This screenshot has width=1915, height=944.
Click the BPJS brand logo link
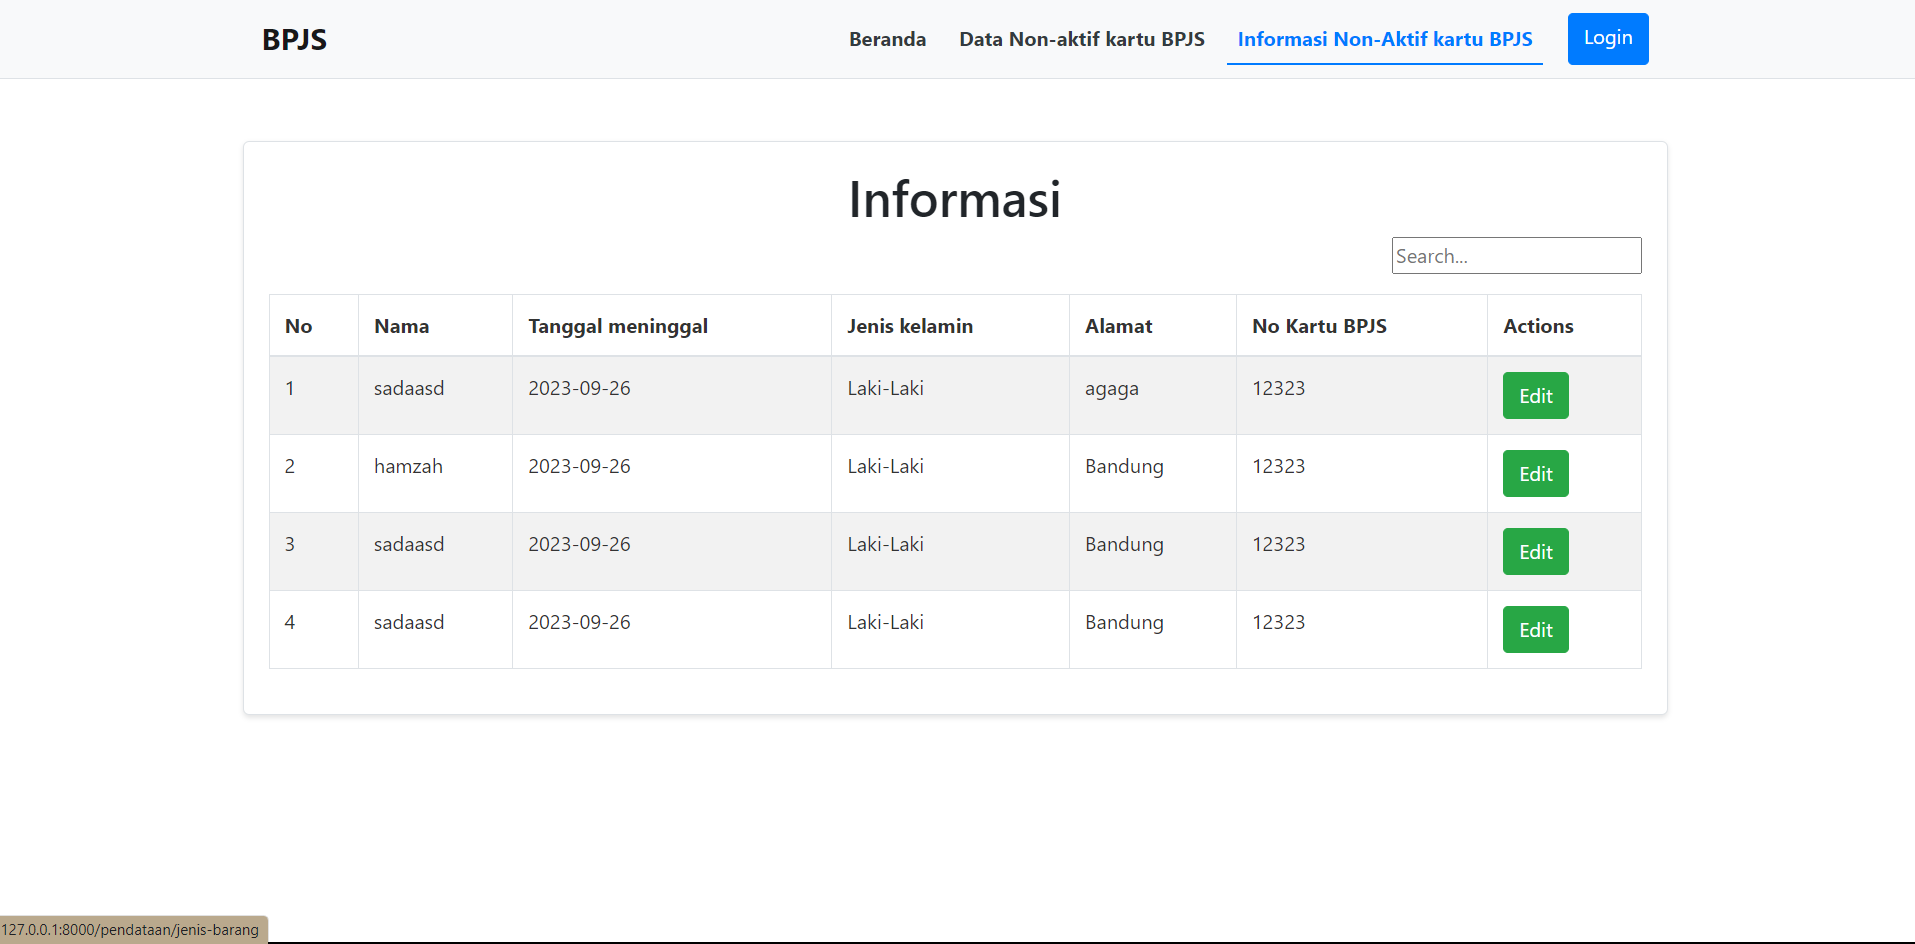pyautogui.click(x=294, y=39)
